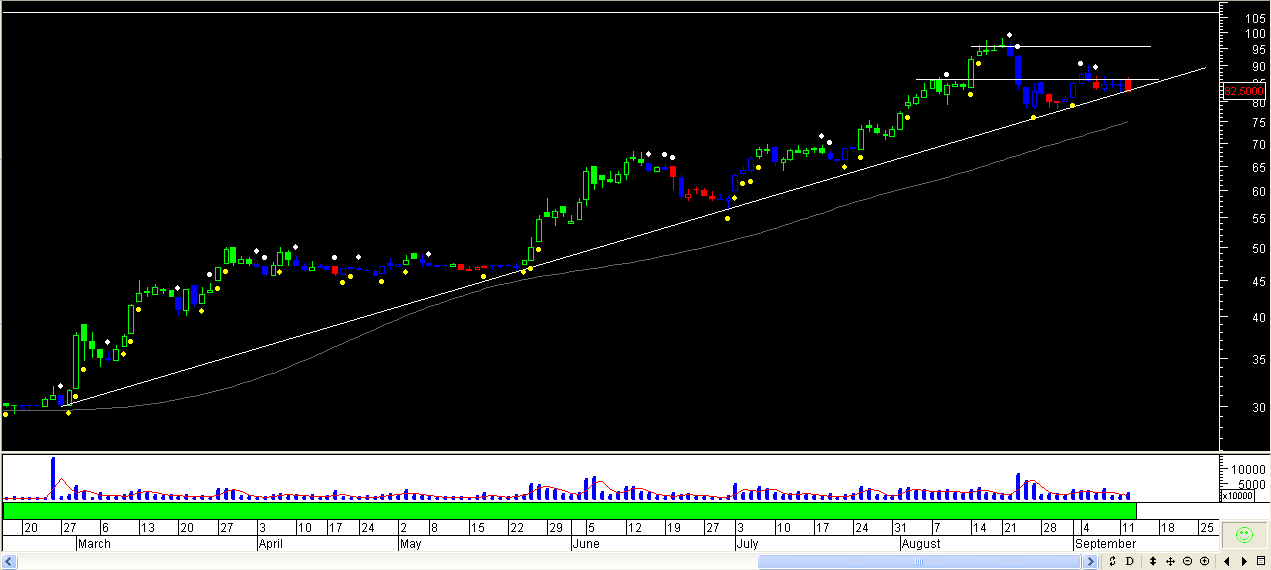Click the green indicator bar below volume

click(569, 510)
